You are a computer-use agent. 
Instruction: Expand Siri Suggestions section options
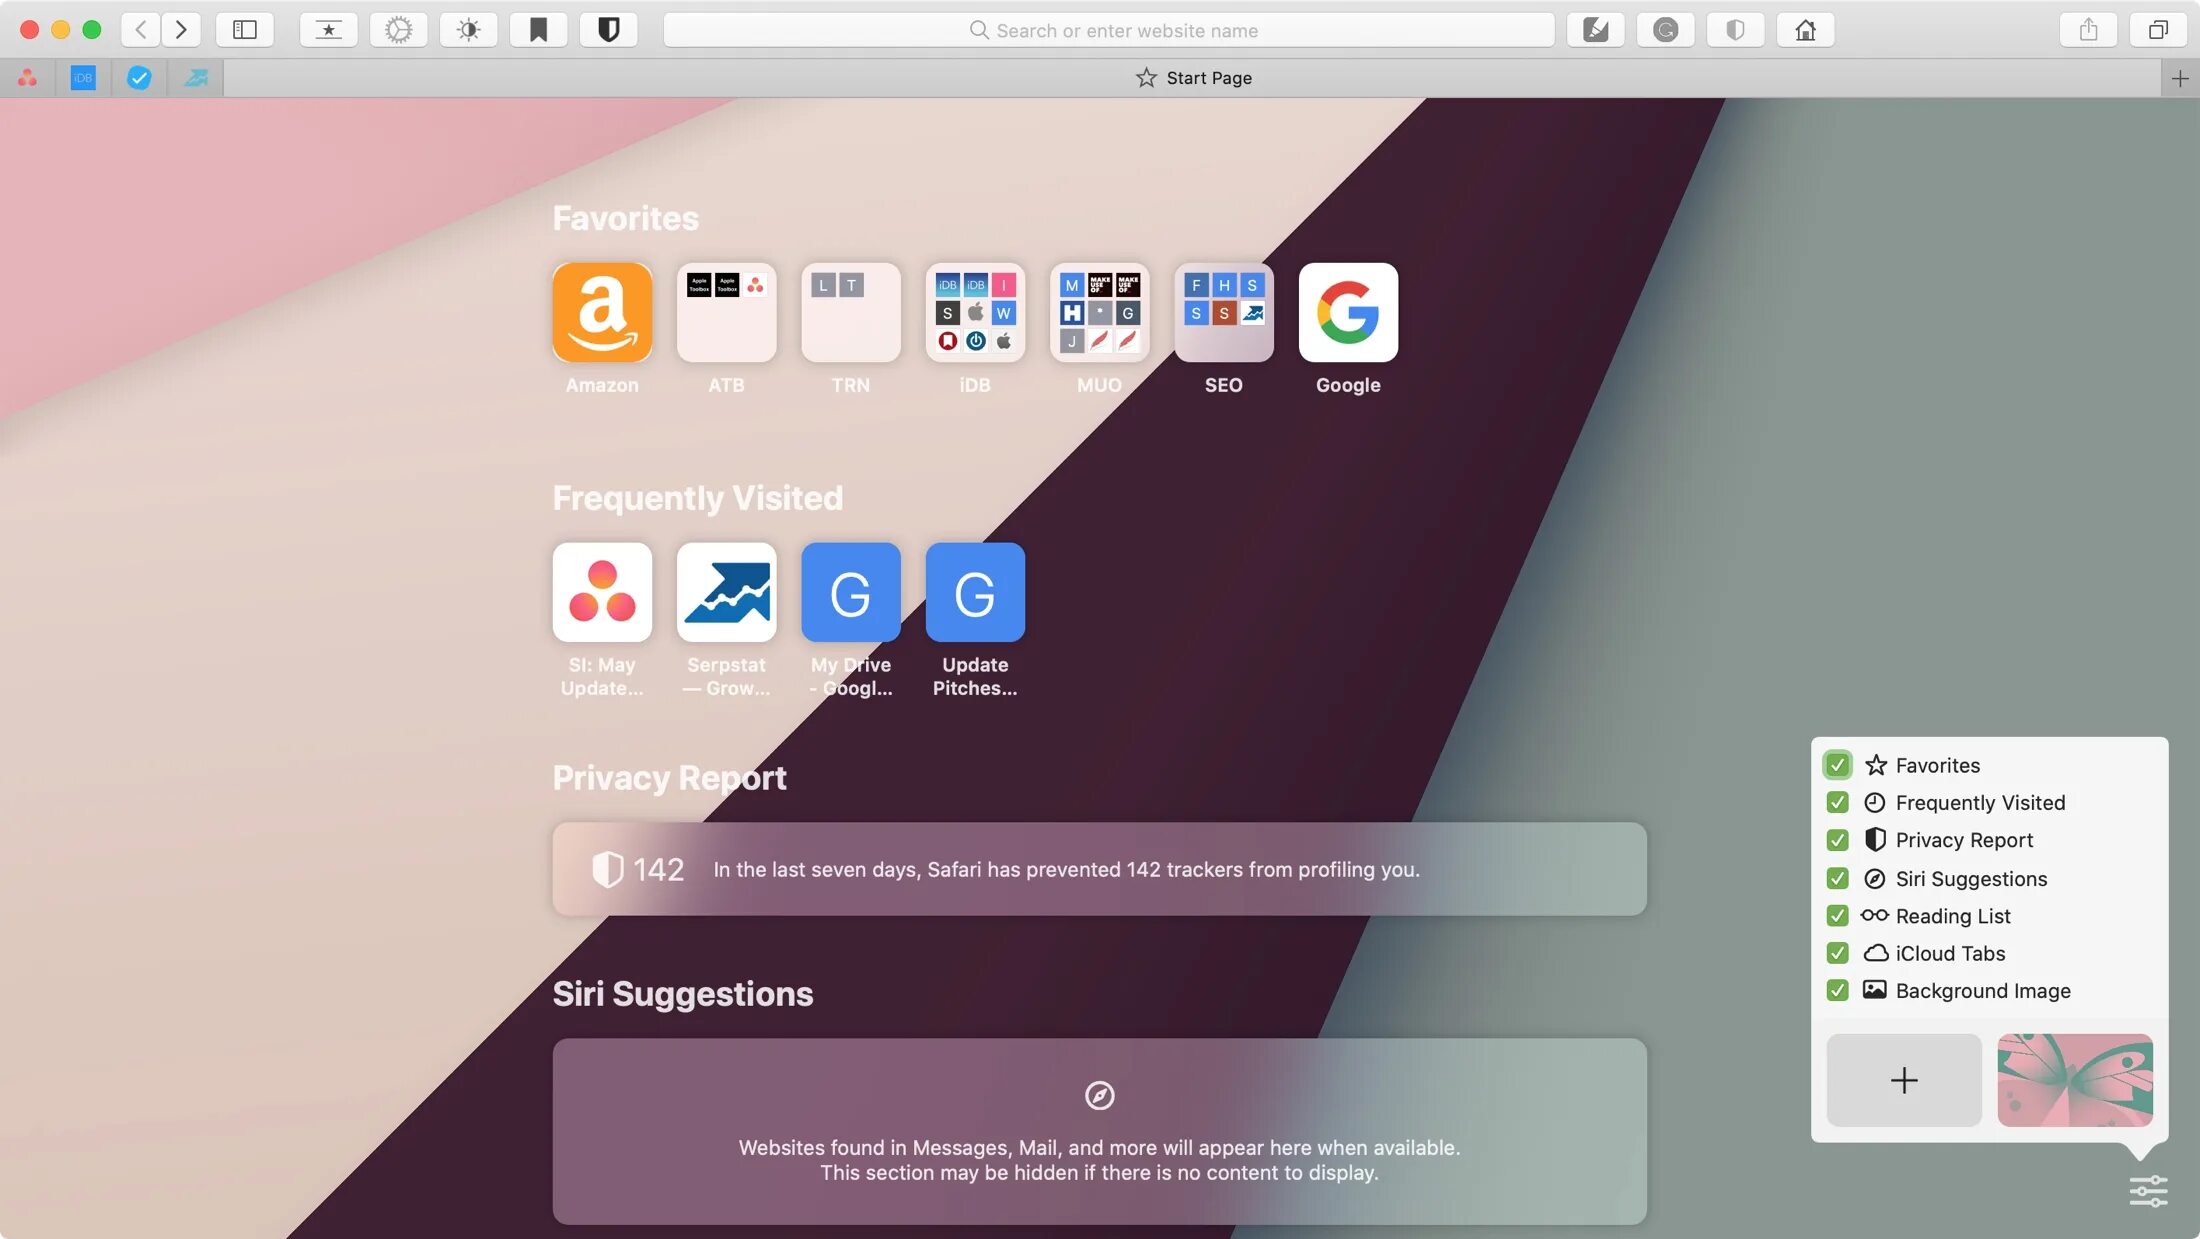1972,878
